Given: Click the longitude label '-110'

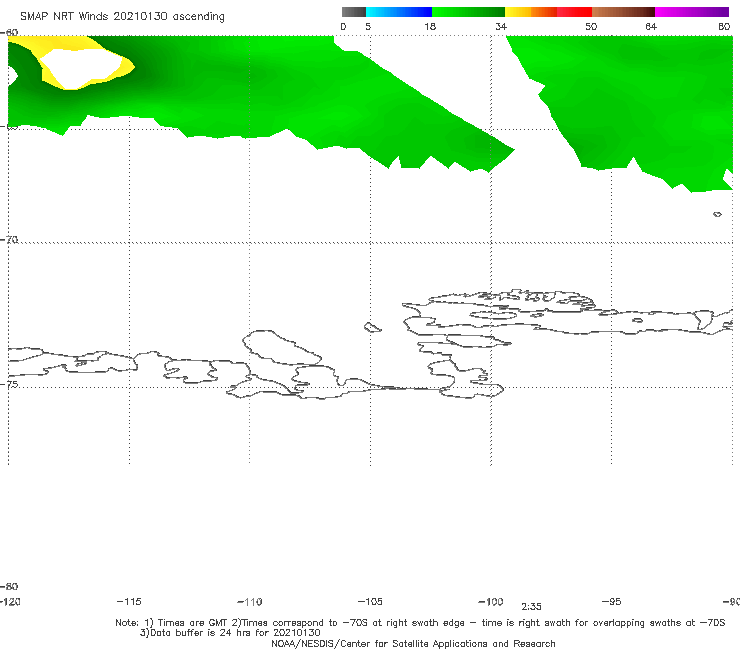Looking at the screenshot, I should 250,602.
